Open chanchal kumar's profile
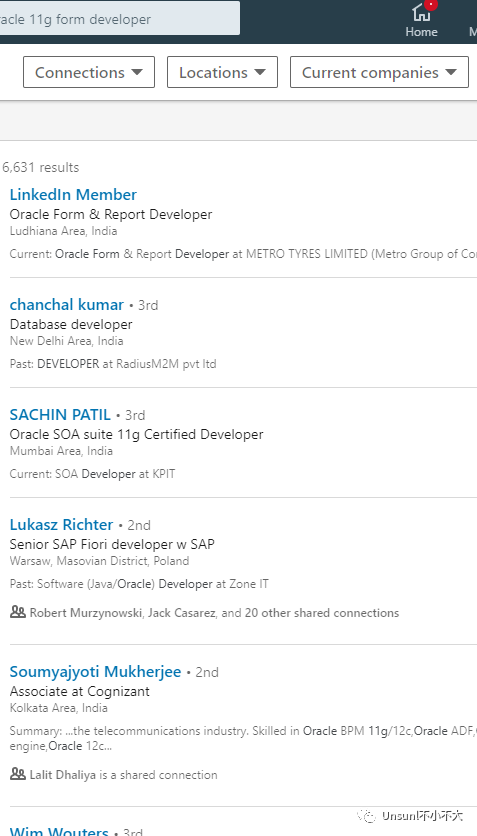 [67, 304]
